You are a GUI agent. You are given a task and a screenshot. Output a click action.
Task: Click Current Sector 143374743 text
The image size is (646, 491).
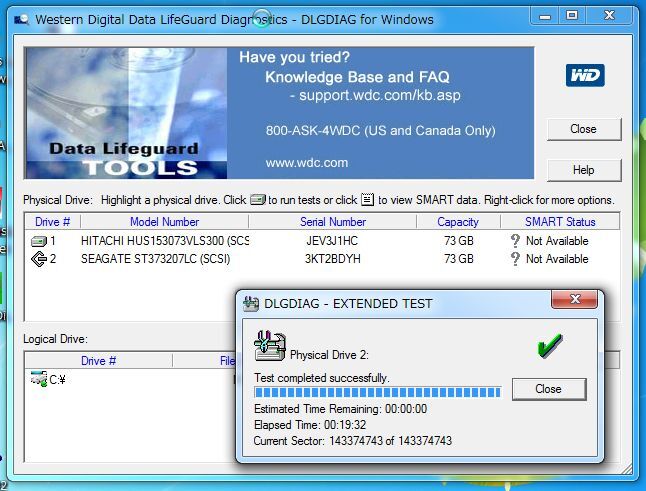353,441
